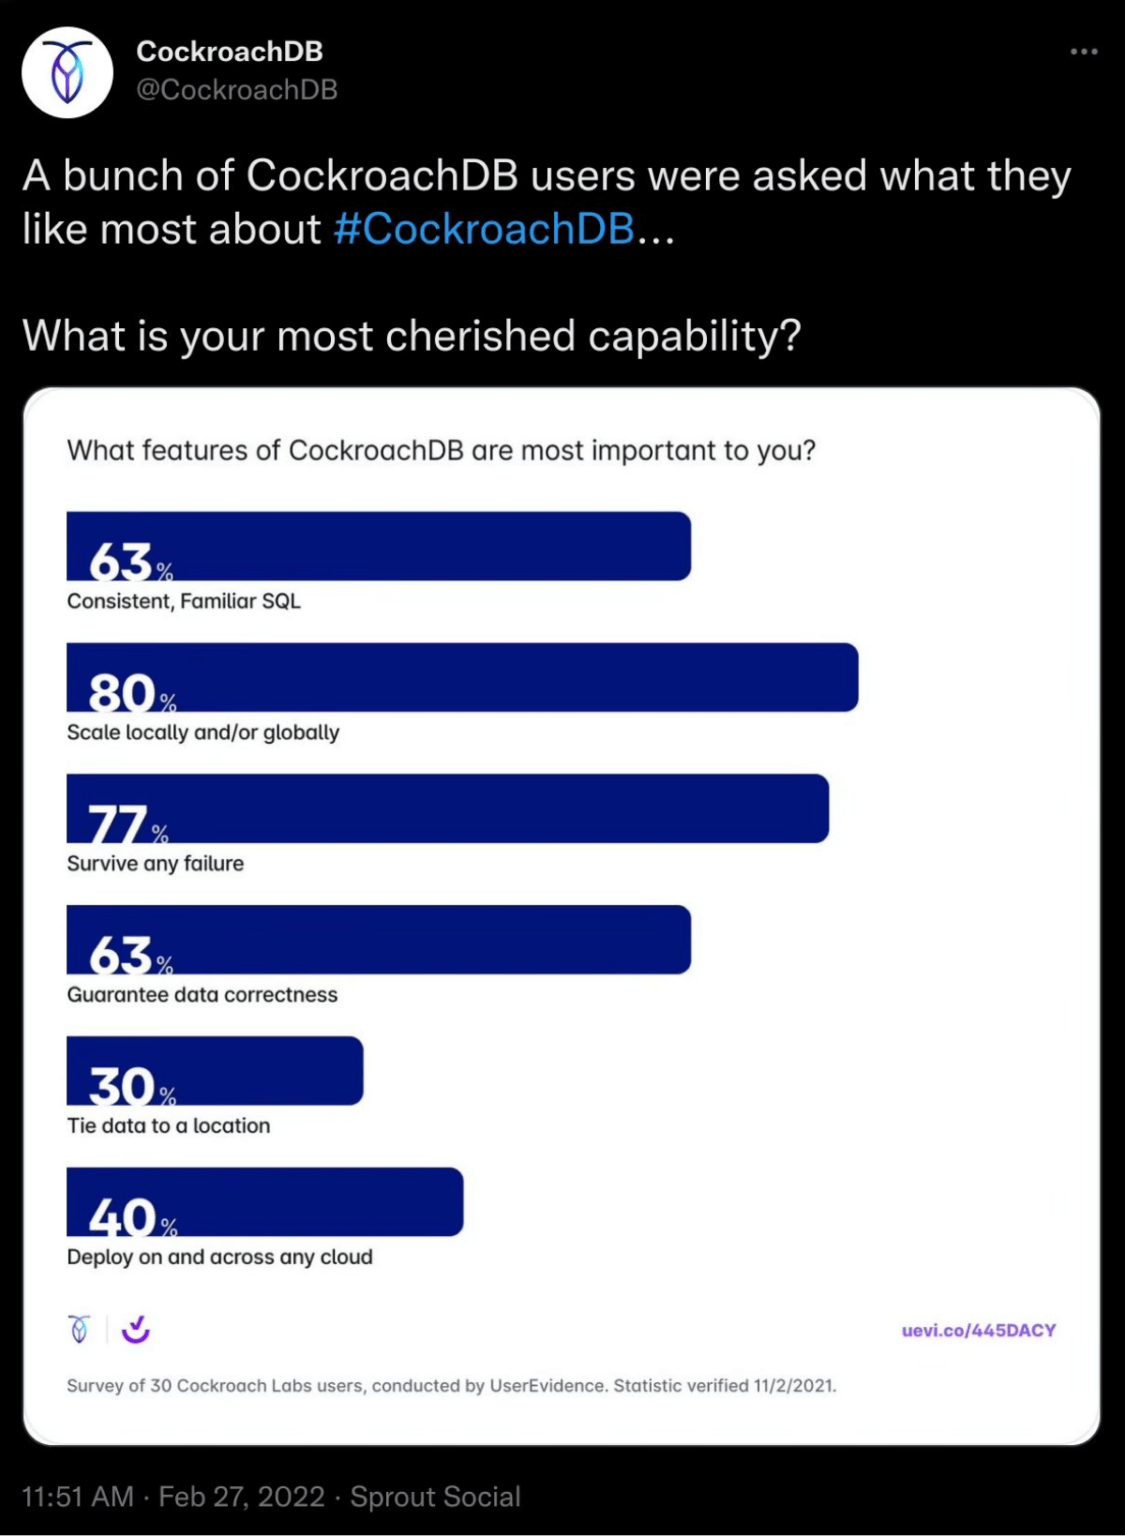The image size is (1125, 1536).
Task: Click the Sprout Social source label
Action: [x=435, y=1496]
